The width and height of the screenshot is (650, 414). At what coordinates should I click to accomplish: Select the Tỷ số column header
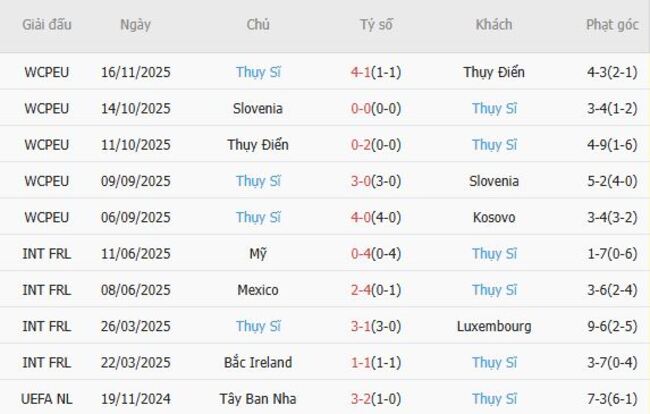coord(375,25)
